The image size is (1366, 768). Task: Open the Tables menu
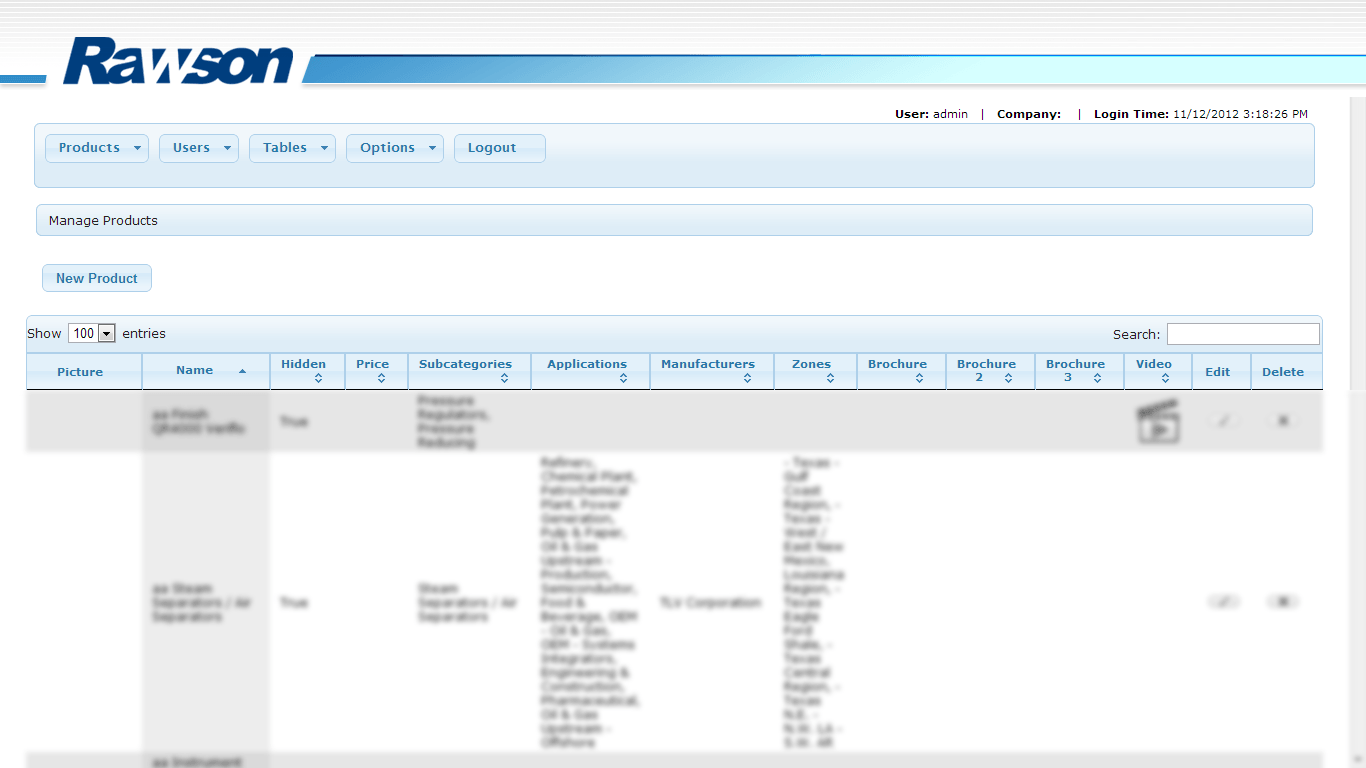click(292, 148)
